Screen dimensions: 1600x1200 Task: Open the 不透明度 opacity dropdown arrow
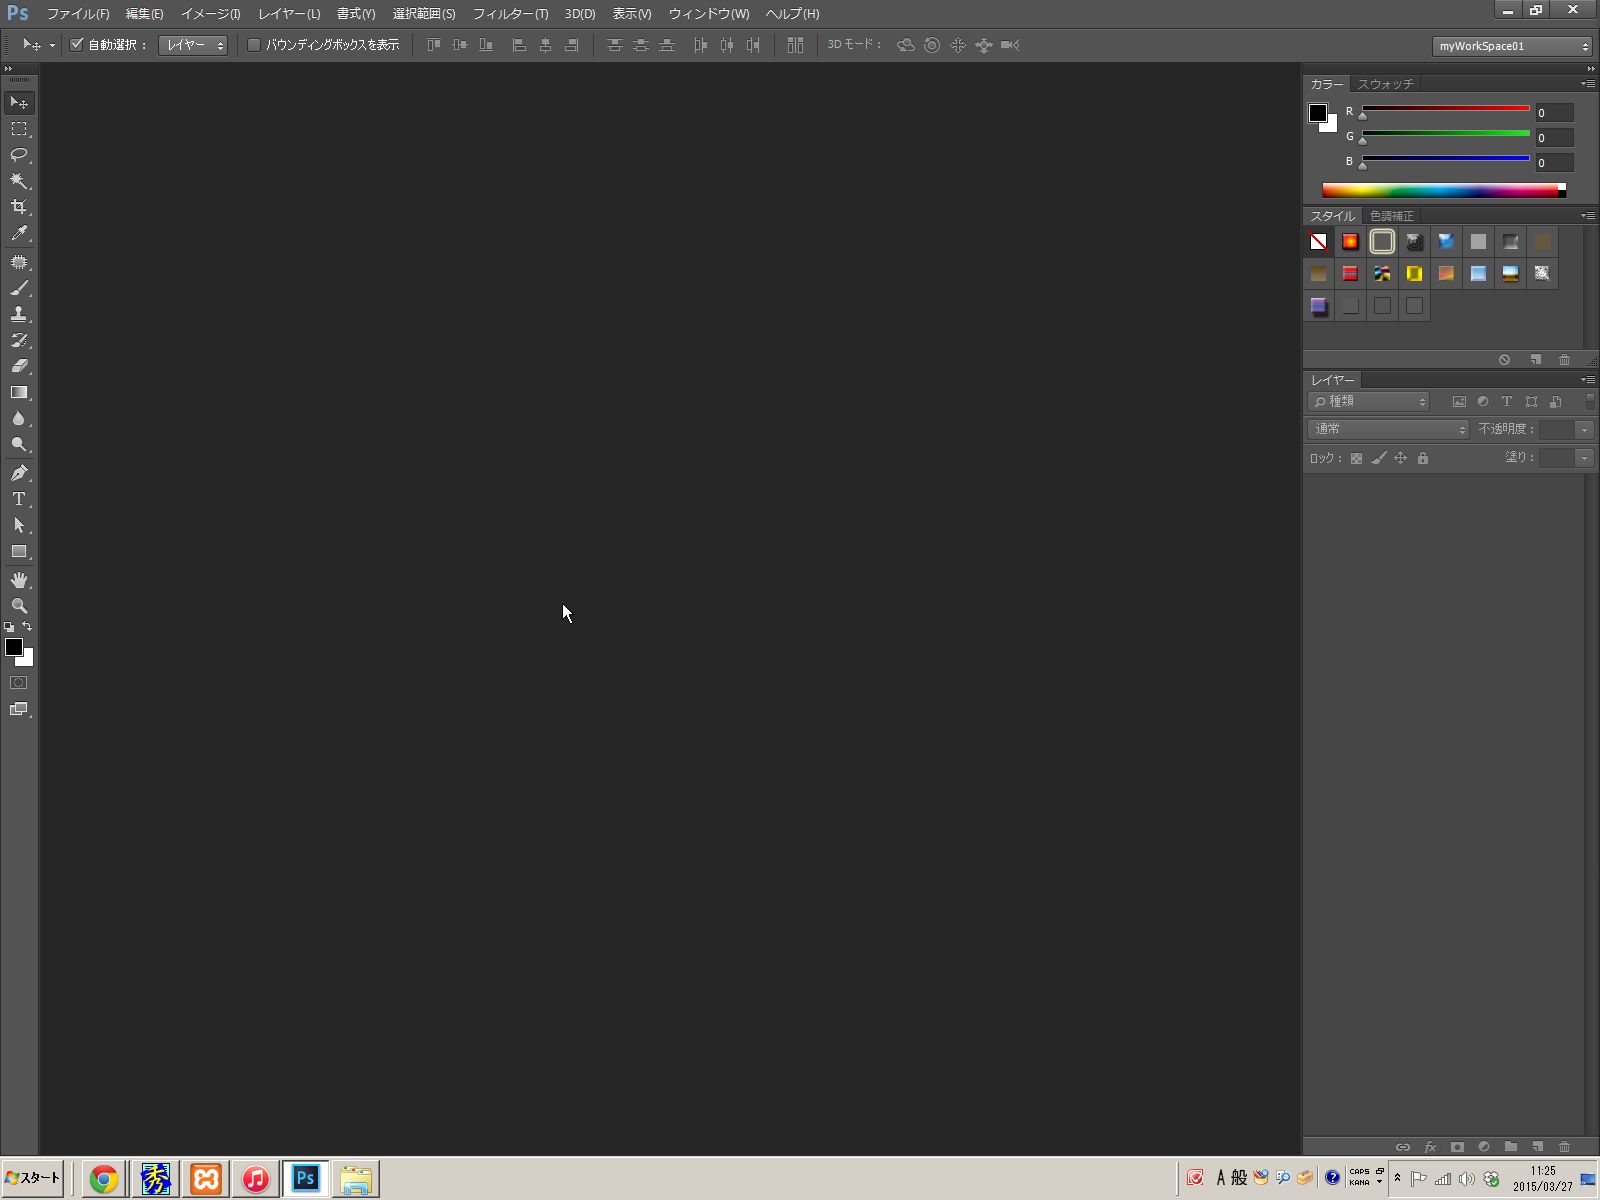coord(1584,429)
